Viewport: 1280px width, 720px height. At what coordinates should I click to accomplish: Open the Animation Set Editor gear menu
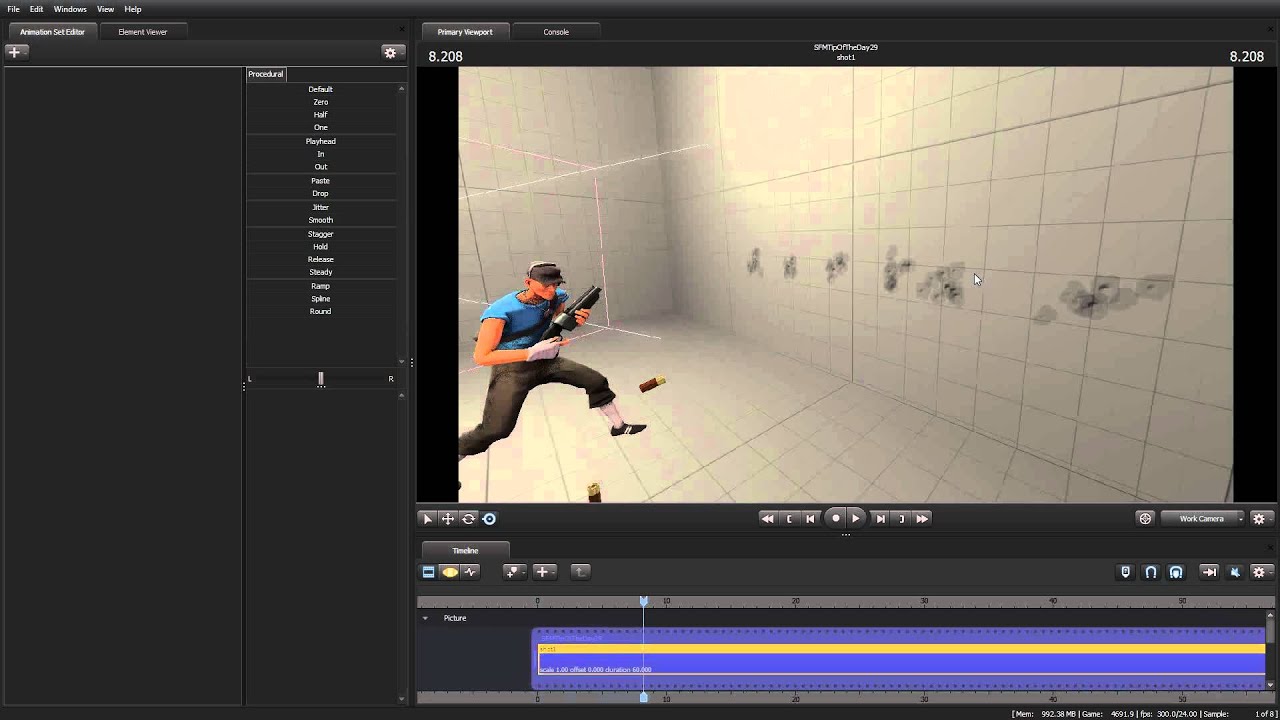click(x=391, y=52)
